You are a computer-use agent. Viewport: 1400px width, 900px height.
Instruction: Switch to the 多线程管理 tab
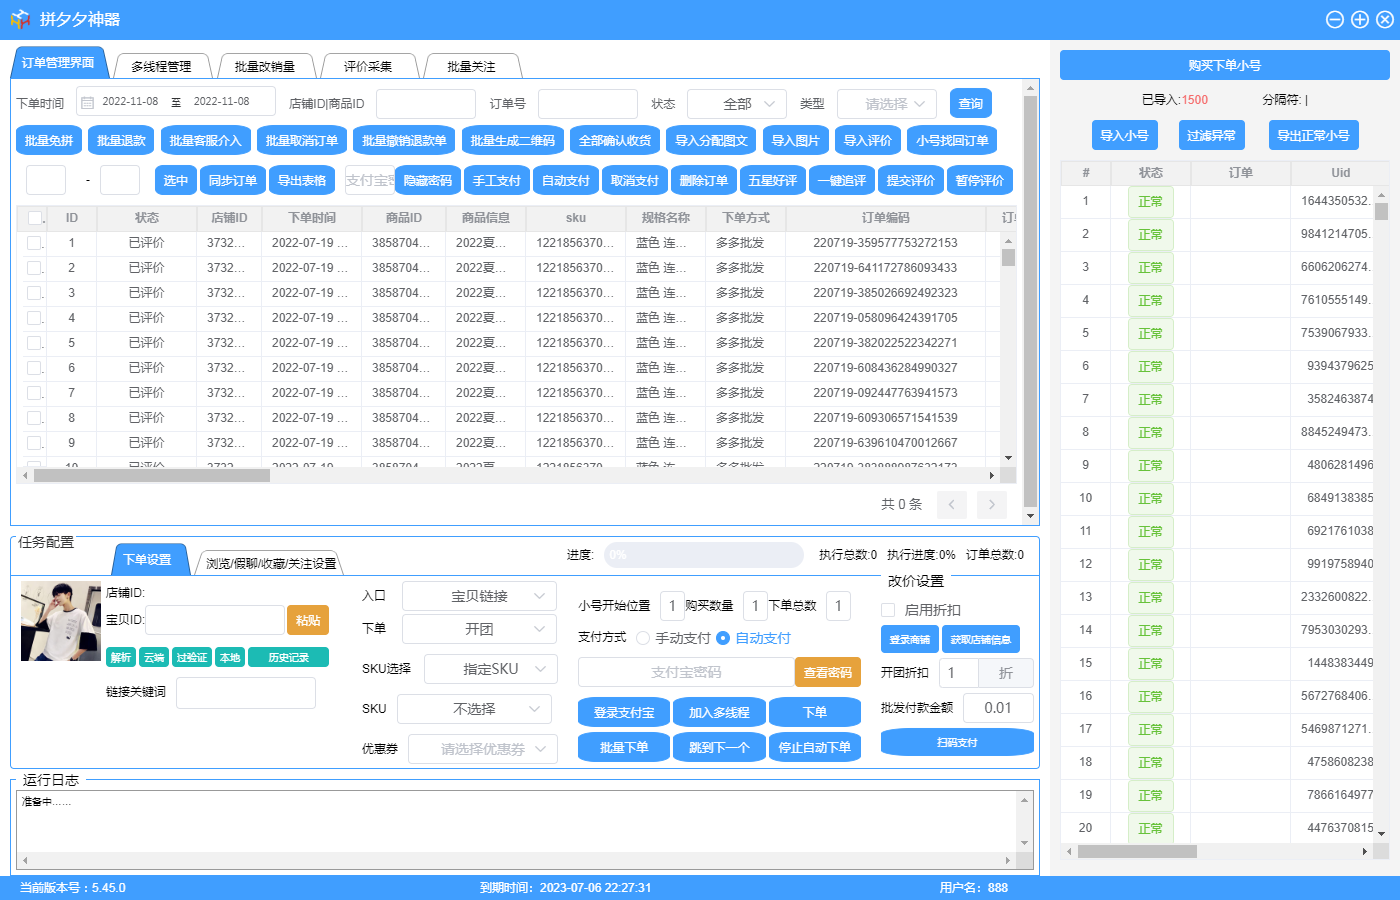(162, 66)
